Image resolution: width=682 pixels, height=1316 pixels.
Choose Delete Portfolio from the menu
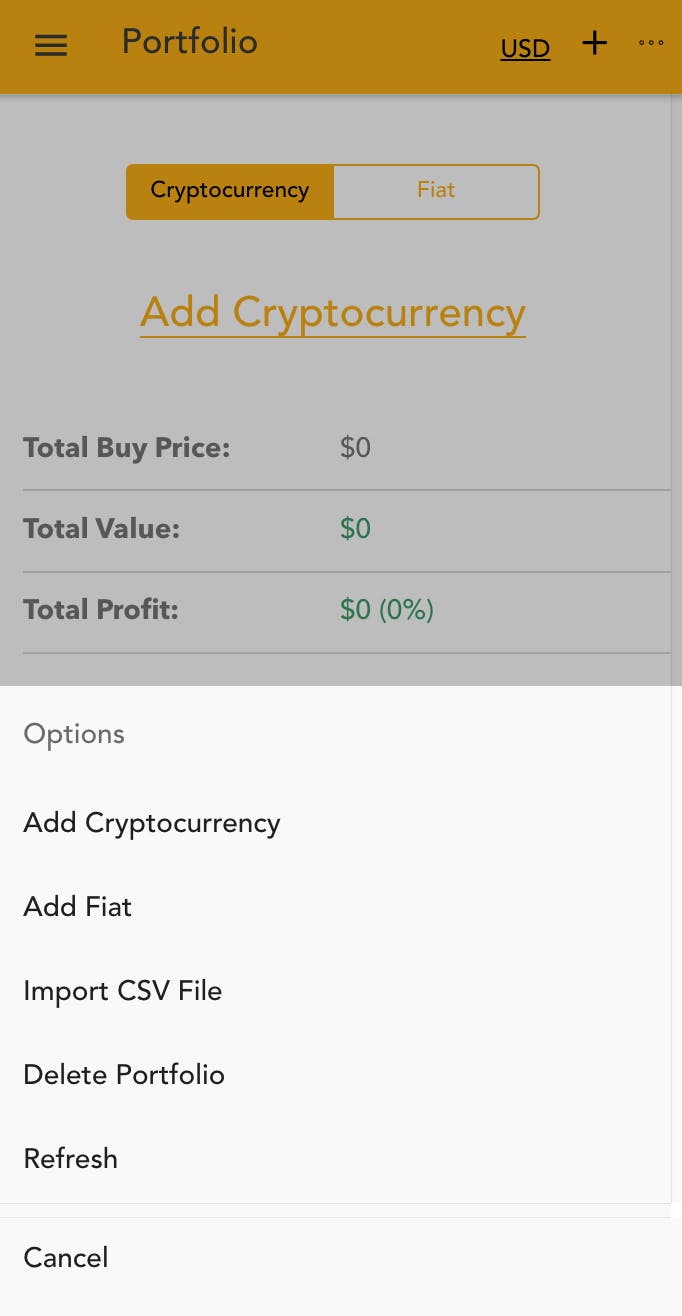point(123,1075)
